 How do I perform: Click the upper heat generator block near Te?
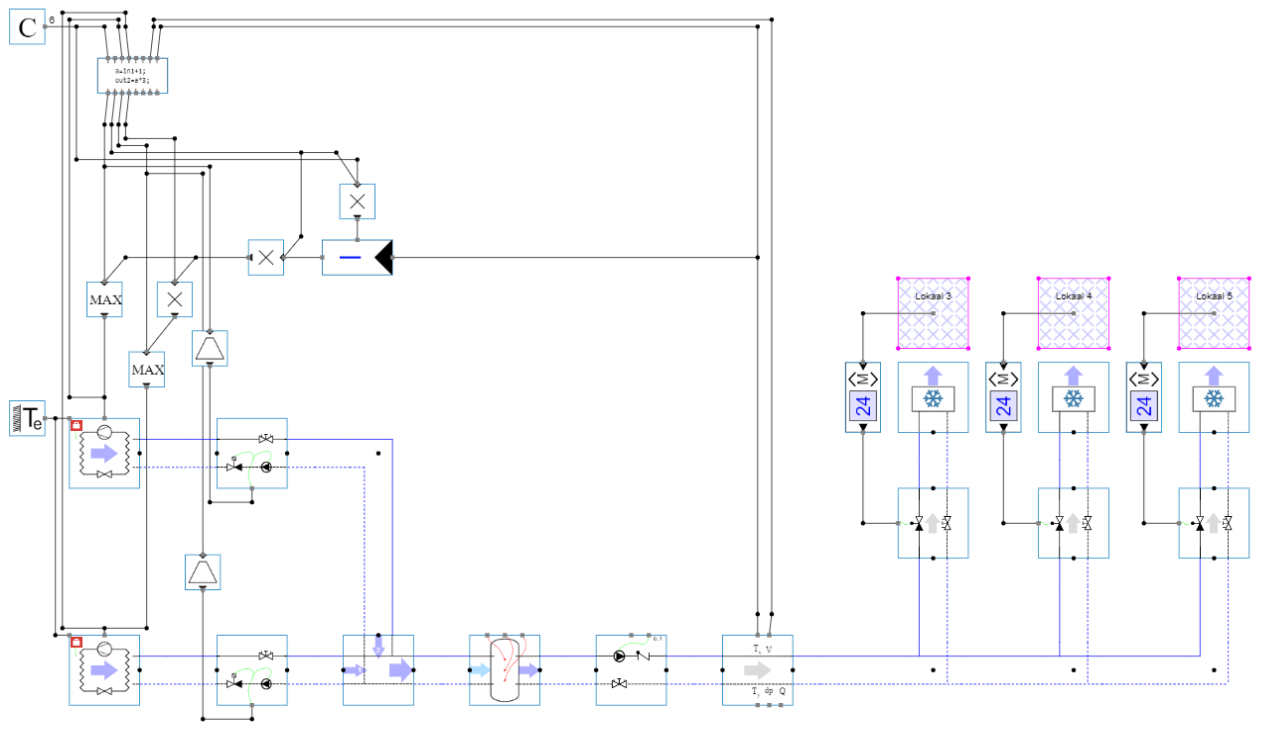click(x=104, y=453)
